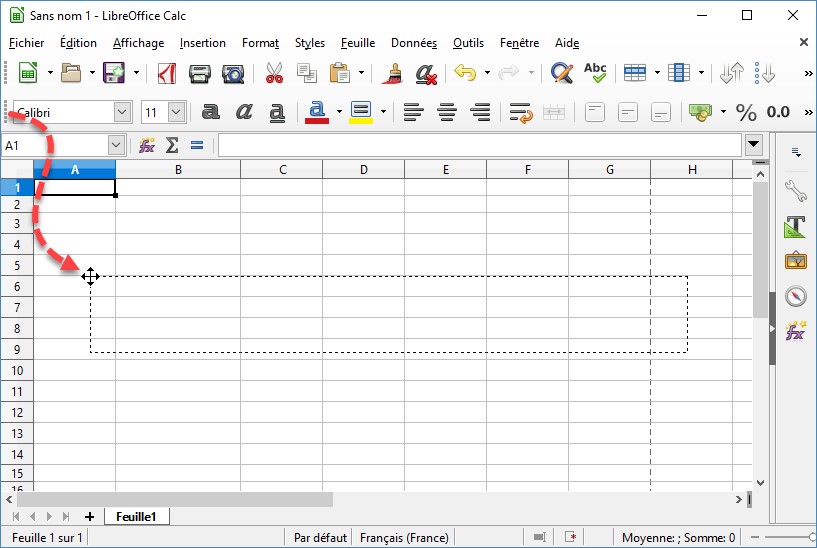The height and width of the screenshot is (548, 817).
Task: Add a new sheet with plus button
Action: [89, 516]
